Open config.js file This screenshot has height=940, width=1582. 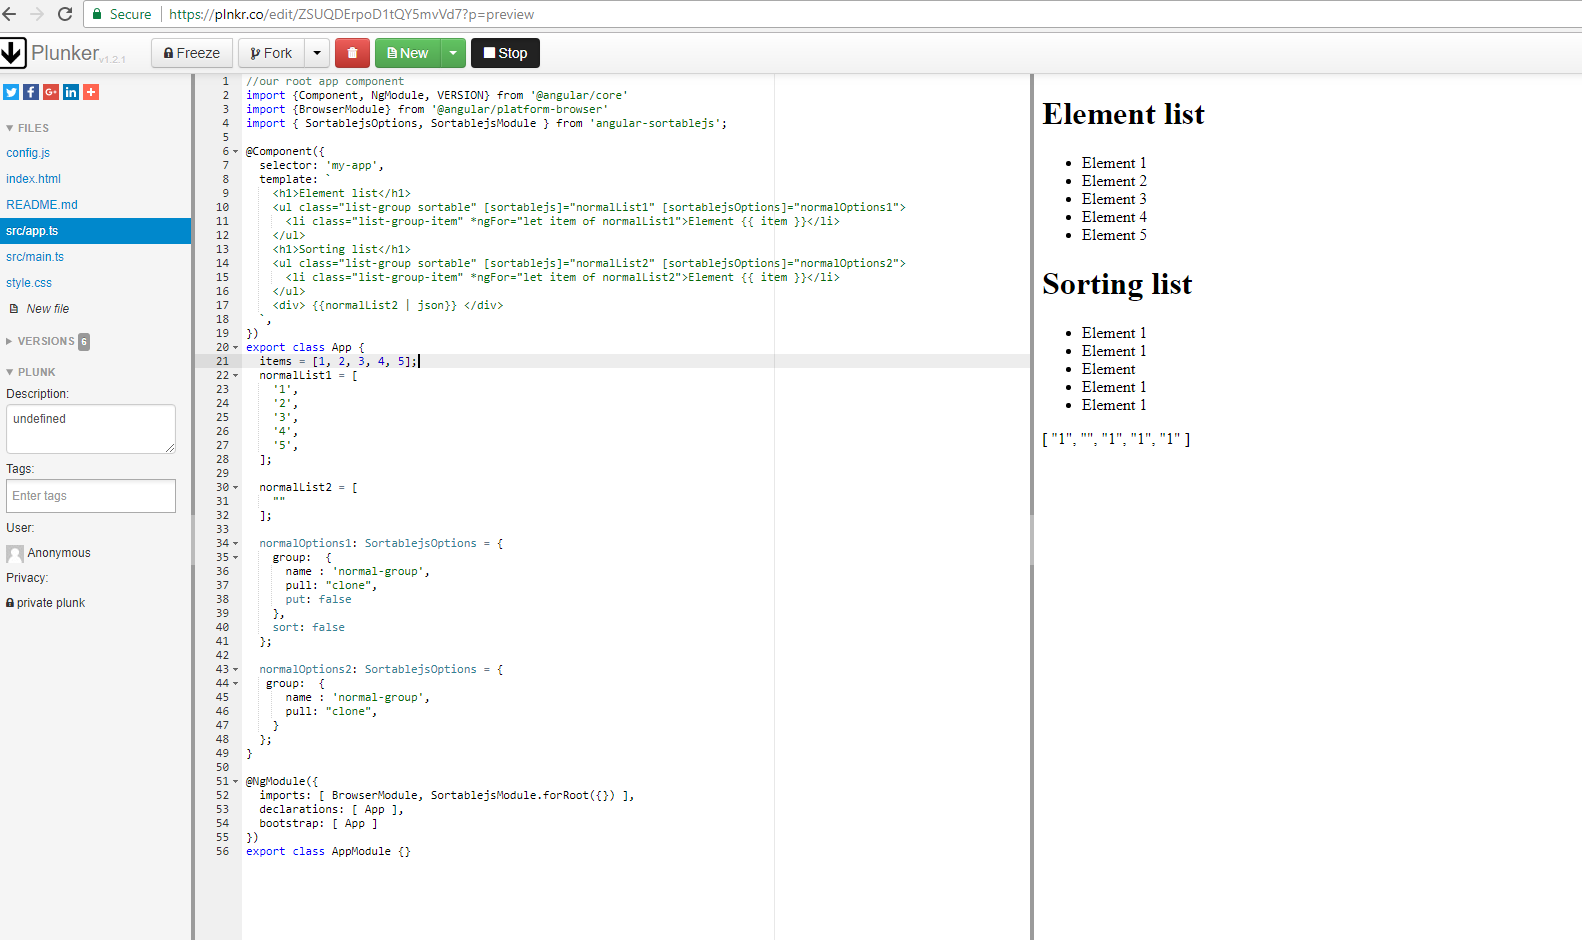[28, 153]
